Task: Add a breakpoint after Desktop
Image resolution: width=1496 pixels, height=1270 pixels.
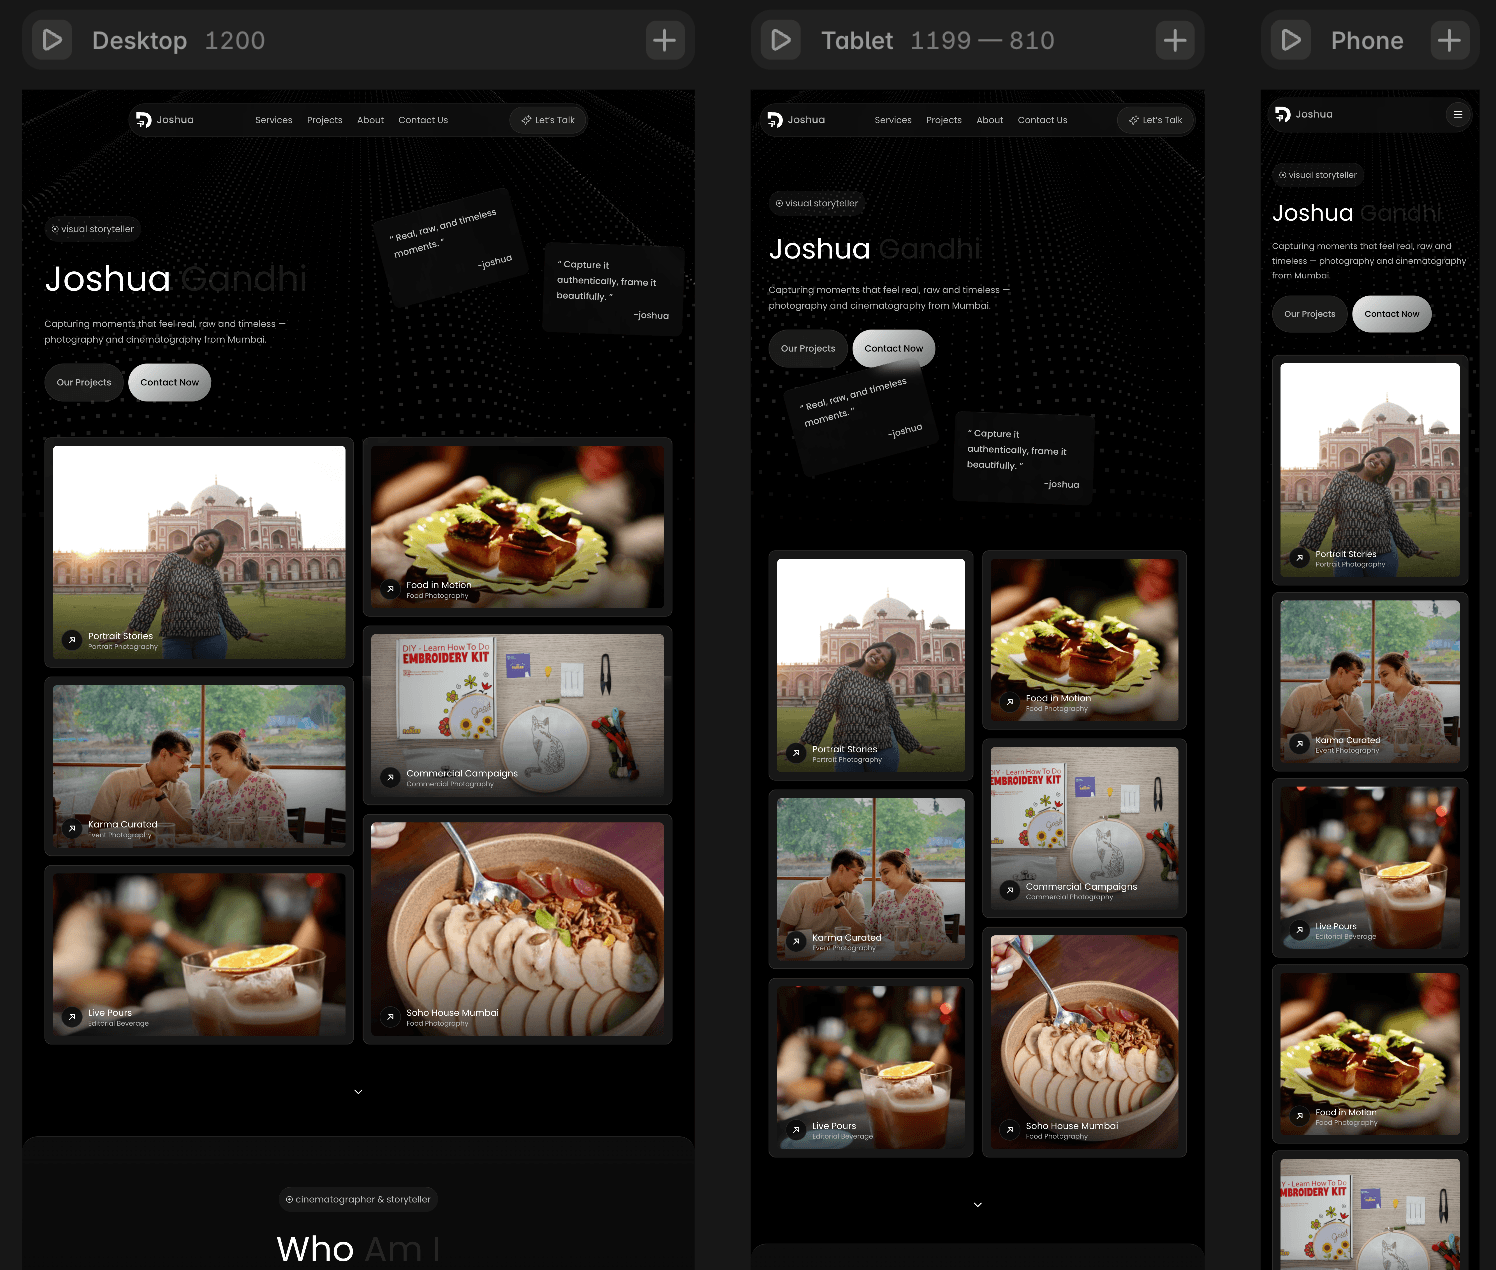Action: click(664, 40)
